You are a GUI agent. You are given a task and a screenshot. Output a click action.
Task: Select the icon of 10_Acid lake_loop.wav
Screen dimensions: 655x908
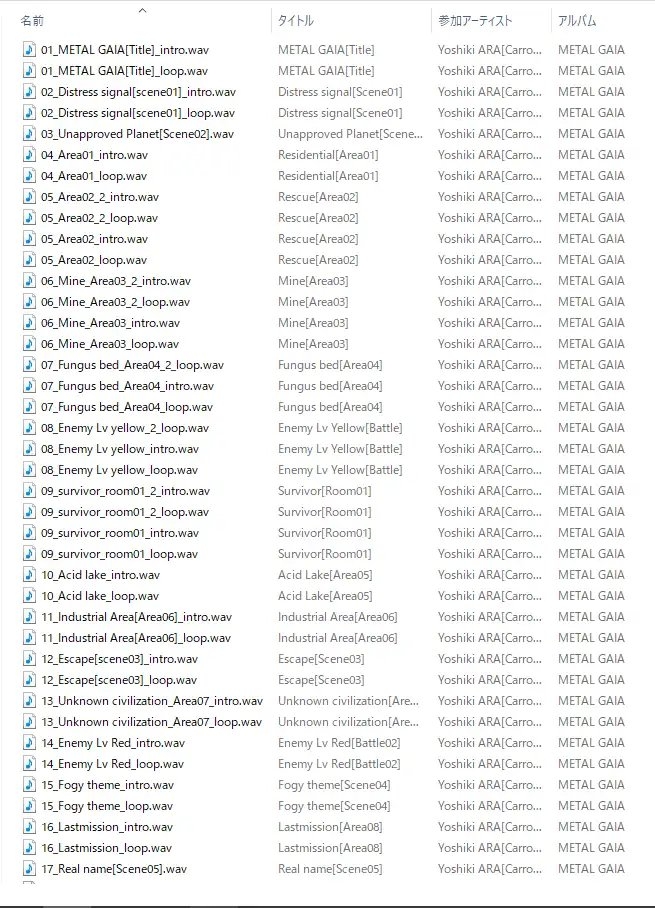click(x=29, y=596)
